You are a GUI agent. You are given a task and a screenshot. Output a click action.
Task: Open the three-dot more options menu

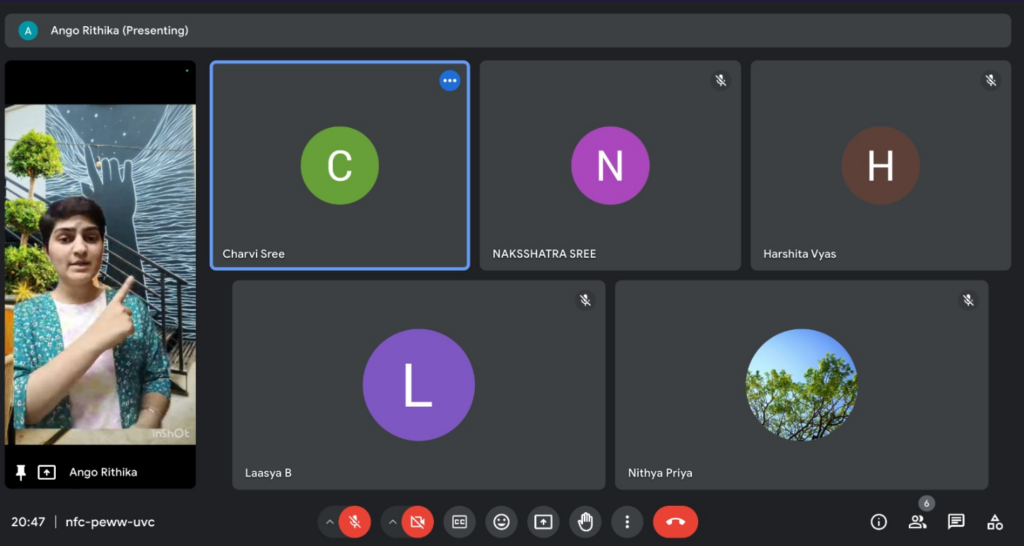(627, 521)
